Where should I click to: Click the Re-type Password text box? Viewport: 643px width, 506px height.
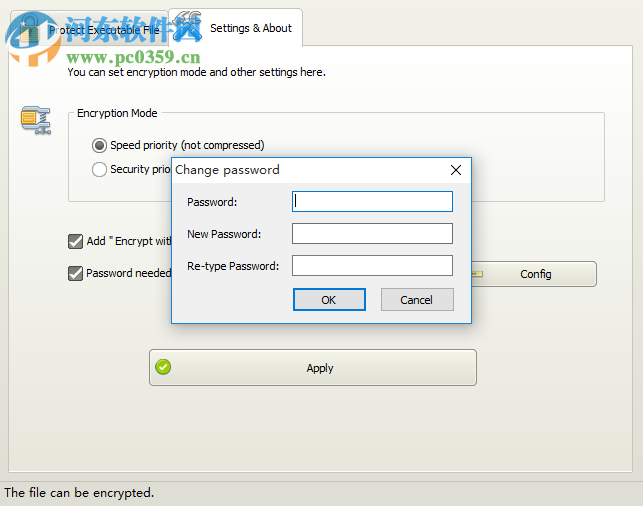coord(372,266)
